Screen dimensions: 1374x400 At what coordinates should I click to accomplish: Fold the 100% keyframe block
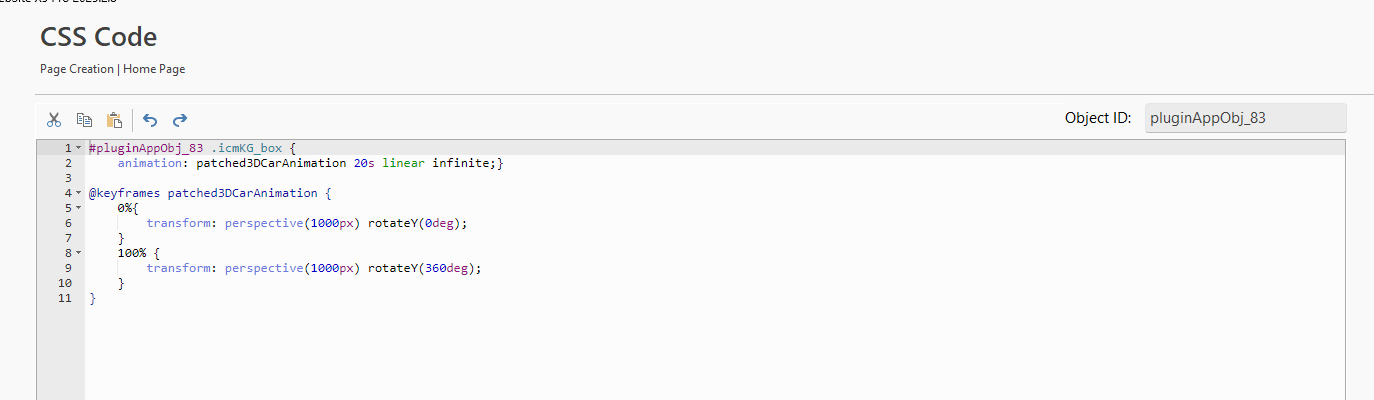78,253
